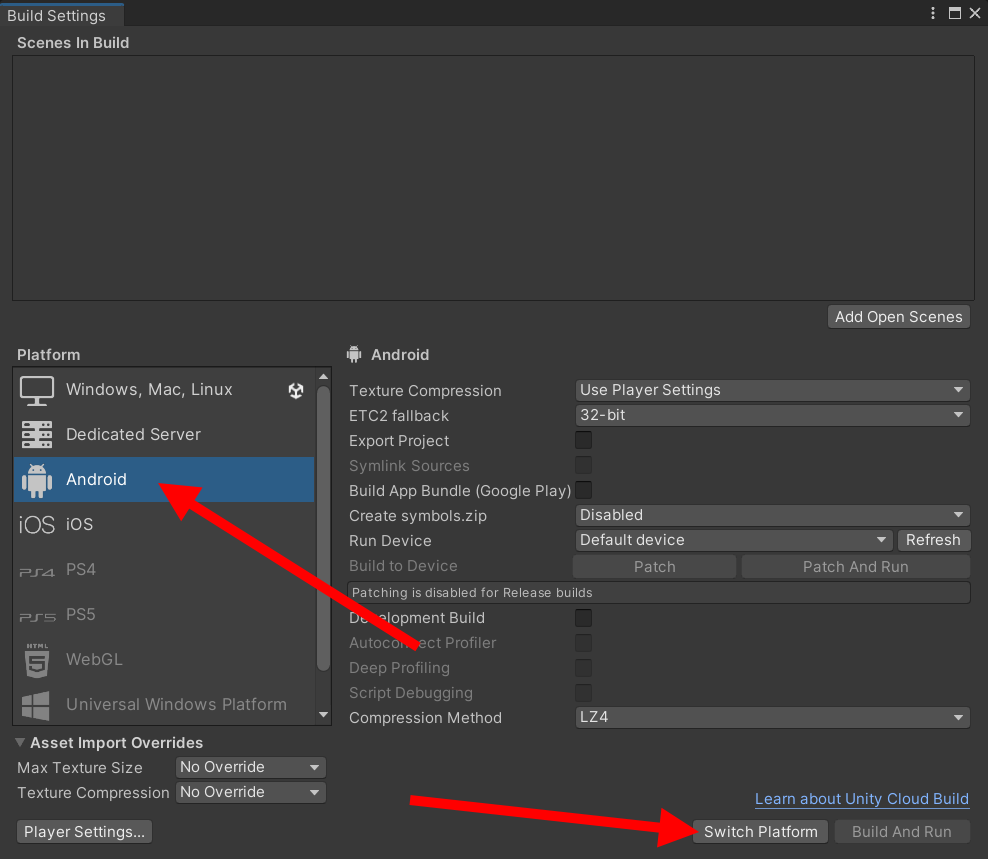
Task: Open the Max Texture Size override dropdown
Action: pos(251,767)
